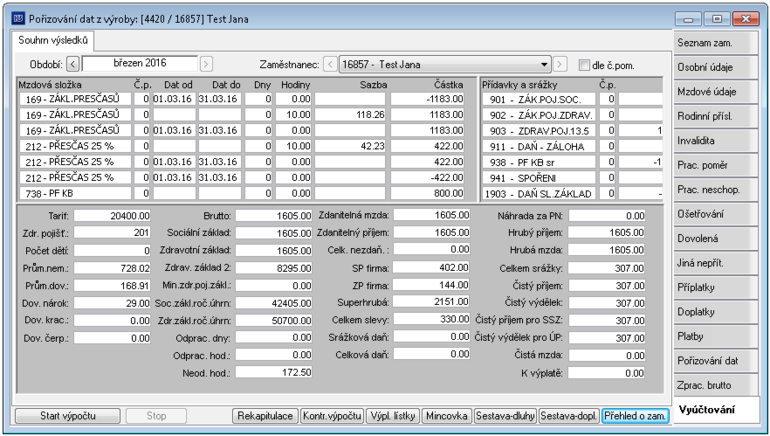Open Dovolená side tab

[x=713, y=239]
